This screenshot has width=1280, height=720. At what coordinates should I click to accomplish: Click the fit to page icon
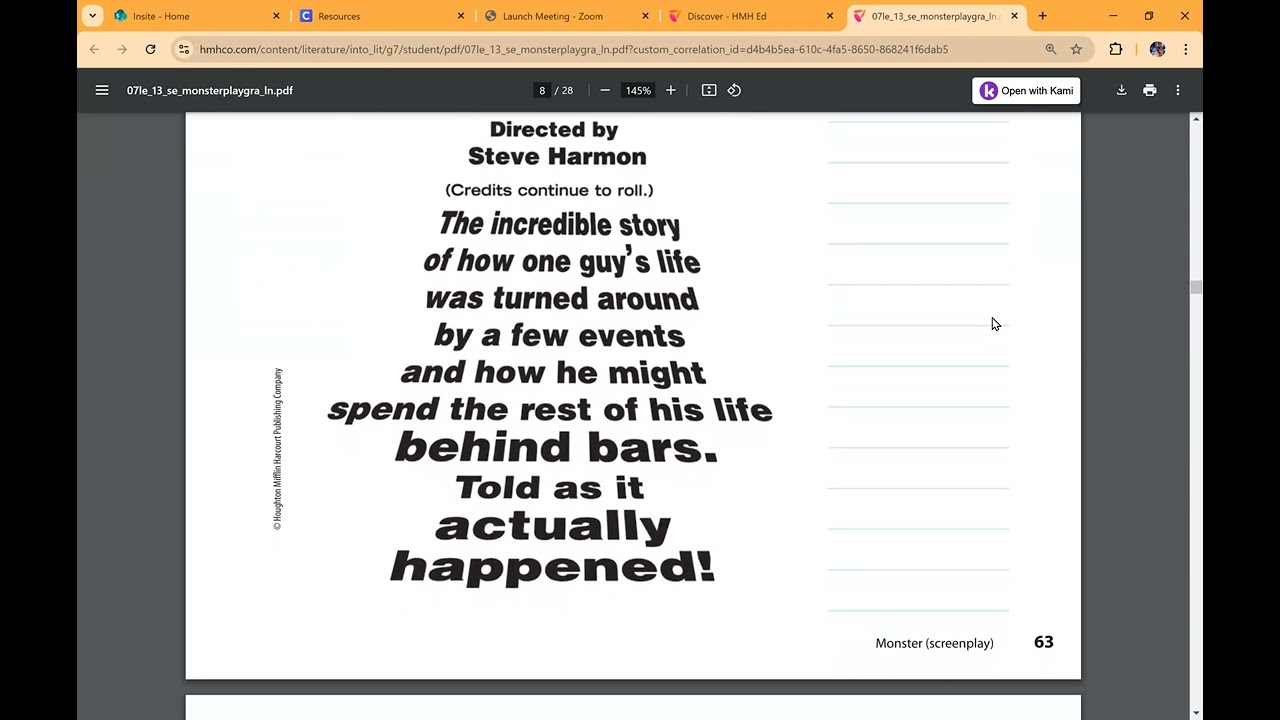[709, 90]
